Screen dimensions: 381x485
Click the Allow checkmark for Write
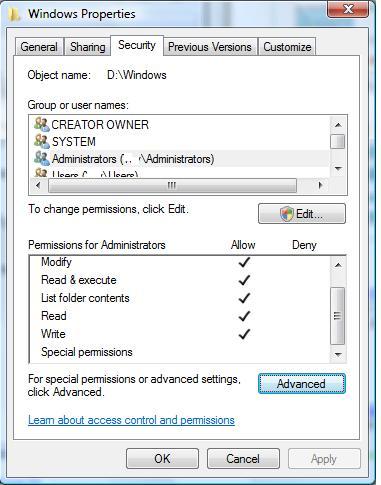(244, 334)
